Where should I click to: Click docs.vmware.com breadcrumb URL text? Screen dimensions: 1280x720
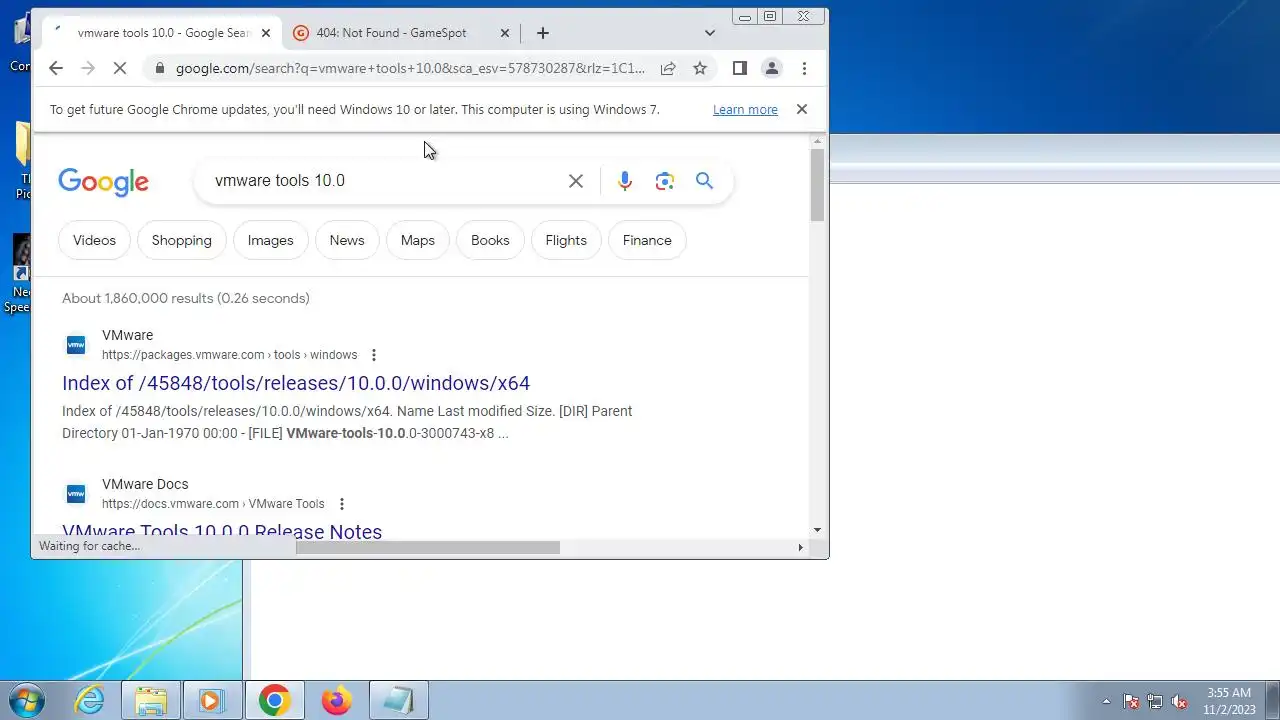(213, 504)
